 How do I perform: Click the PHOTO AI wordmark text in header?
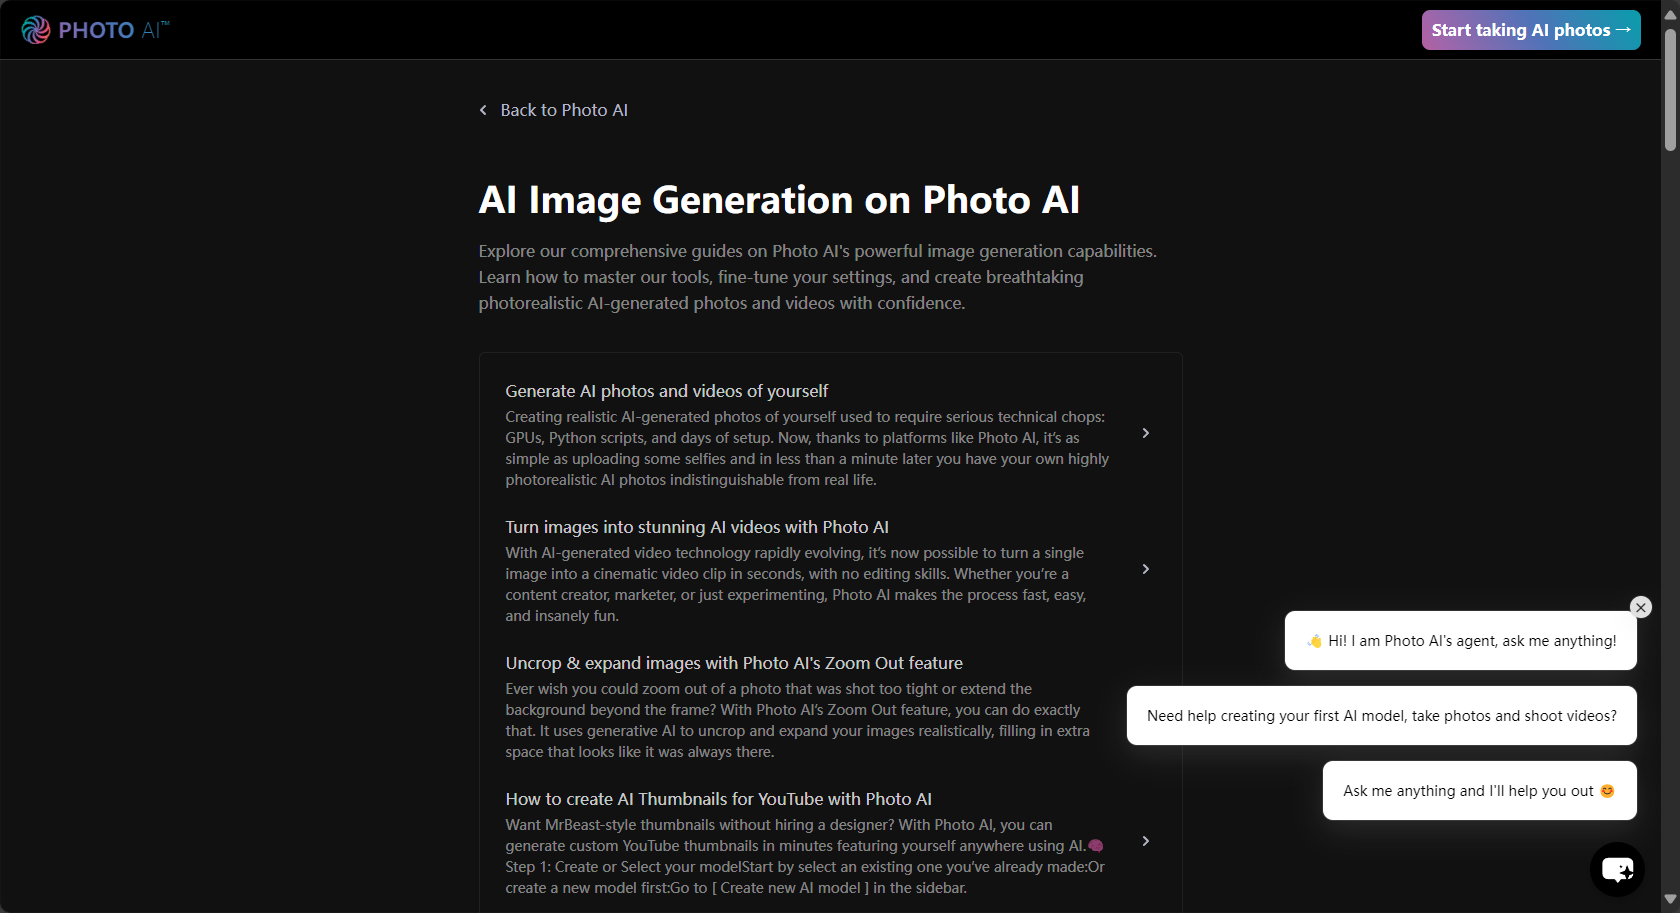tap(114, 30)
